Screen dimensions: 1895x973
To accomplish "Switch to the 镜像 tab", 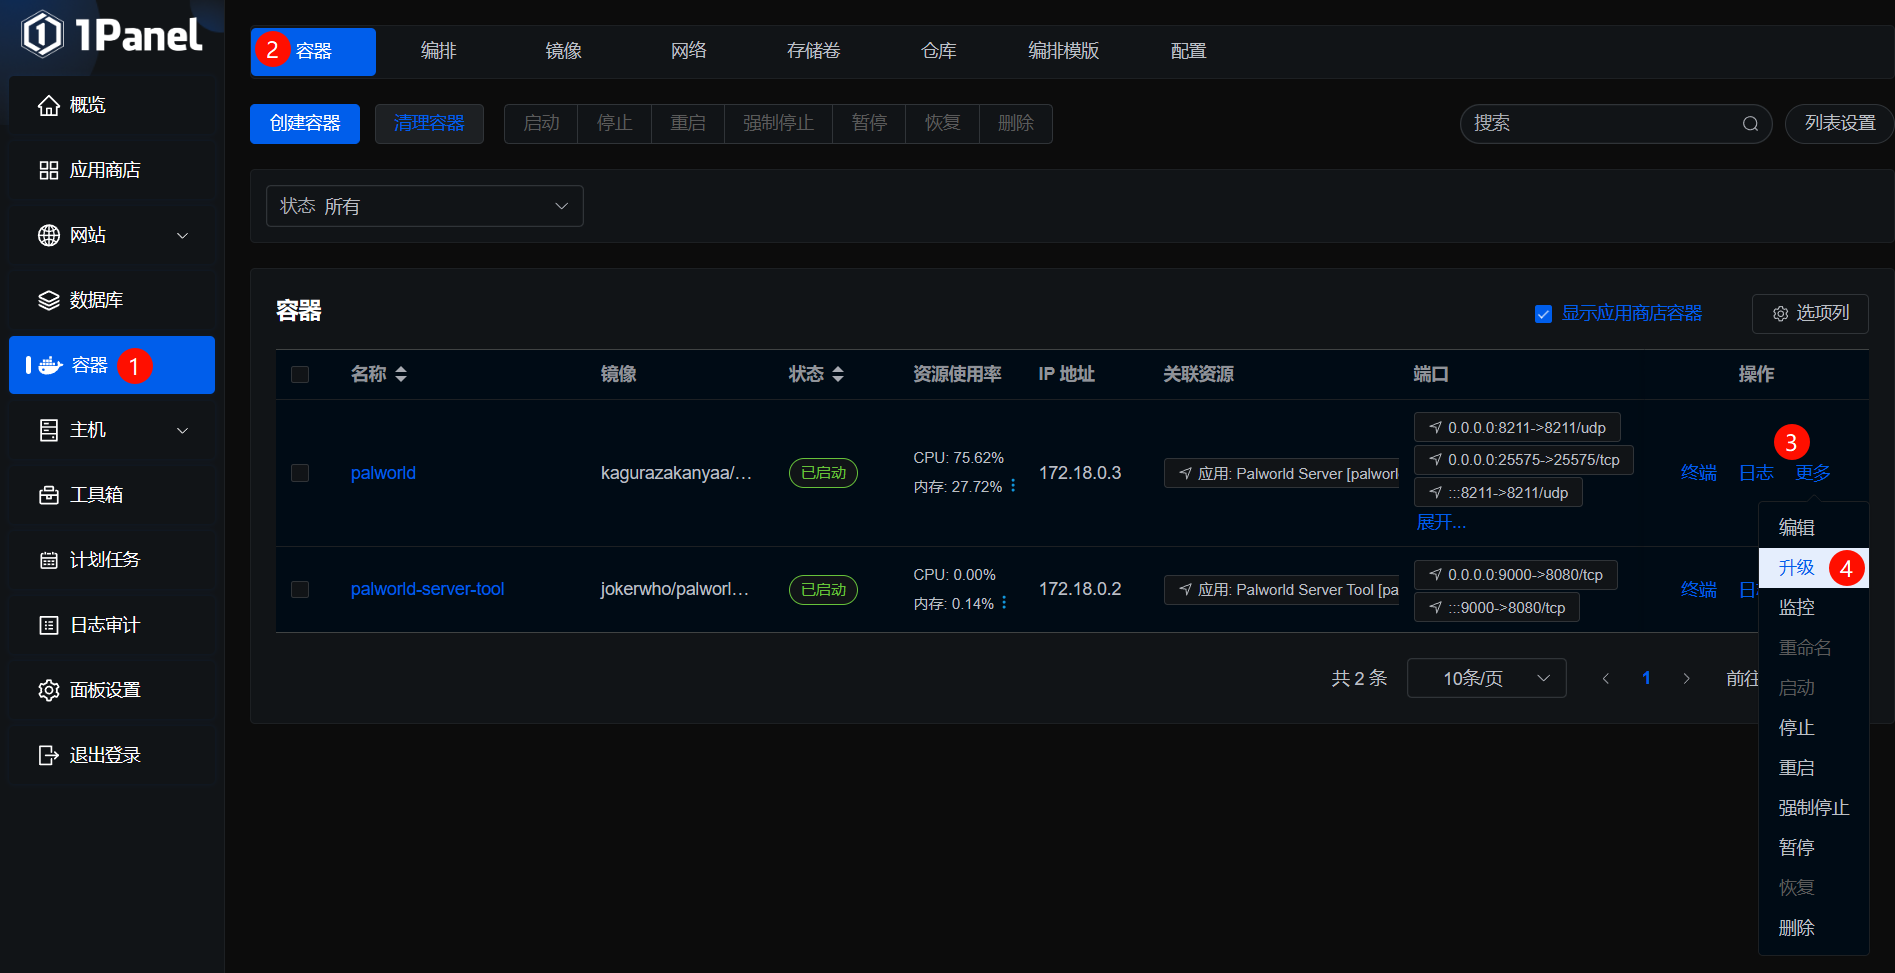I will pos(563,51).
